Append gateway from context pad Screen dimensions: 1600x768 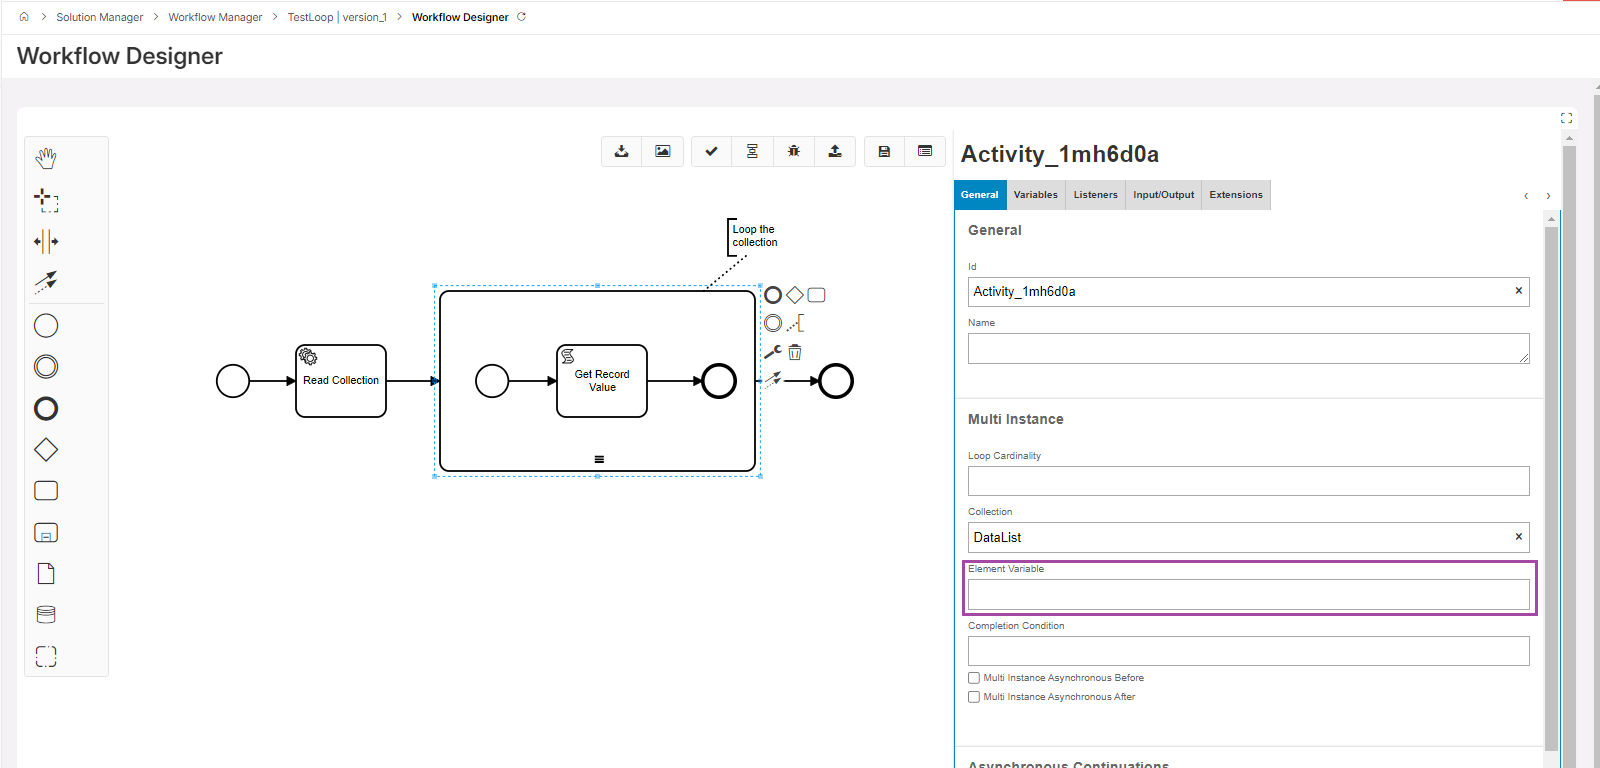pyautogui.click(x=795, y=295)
